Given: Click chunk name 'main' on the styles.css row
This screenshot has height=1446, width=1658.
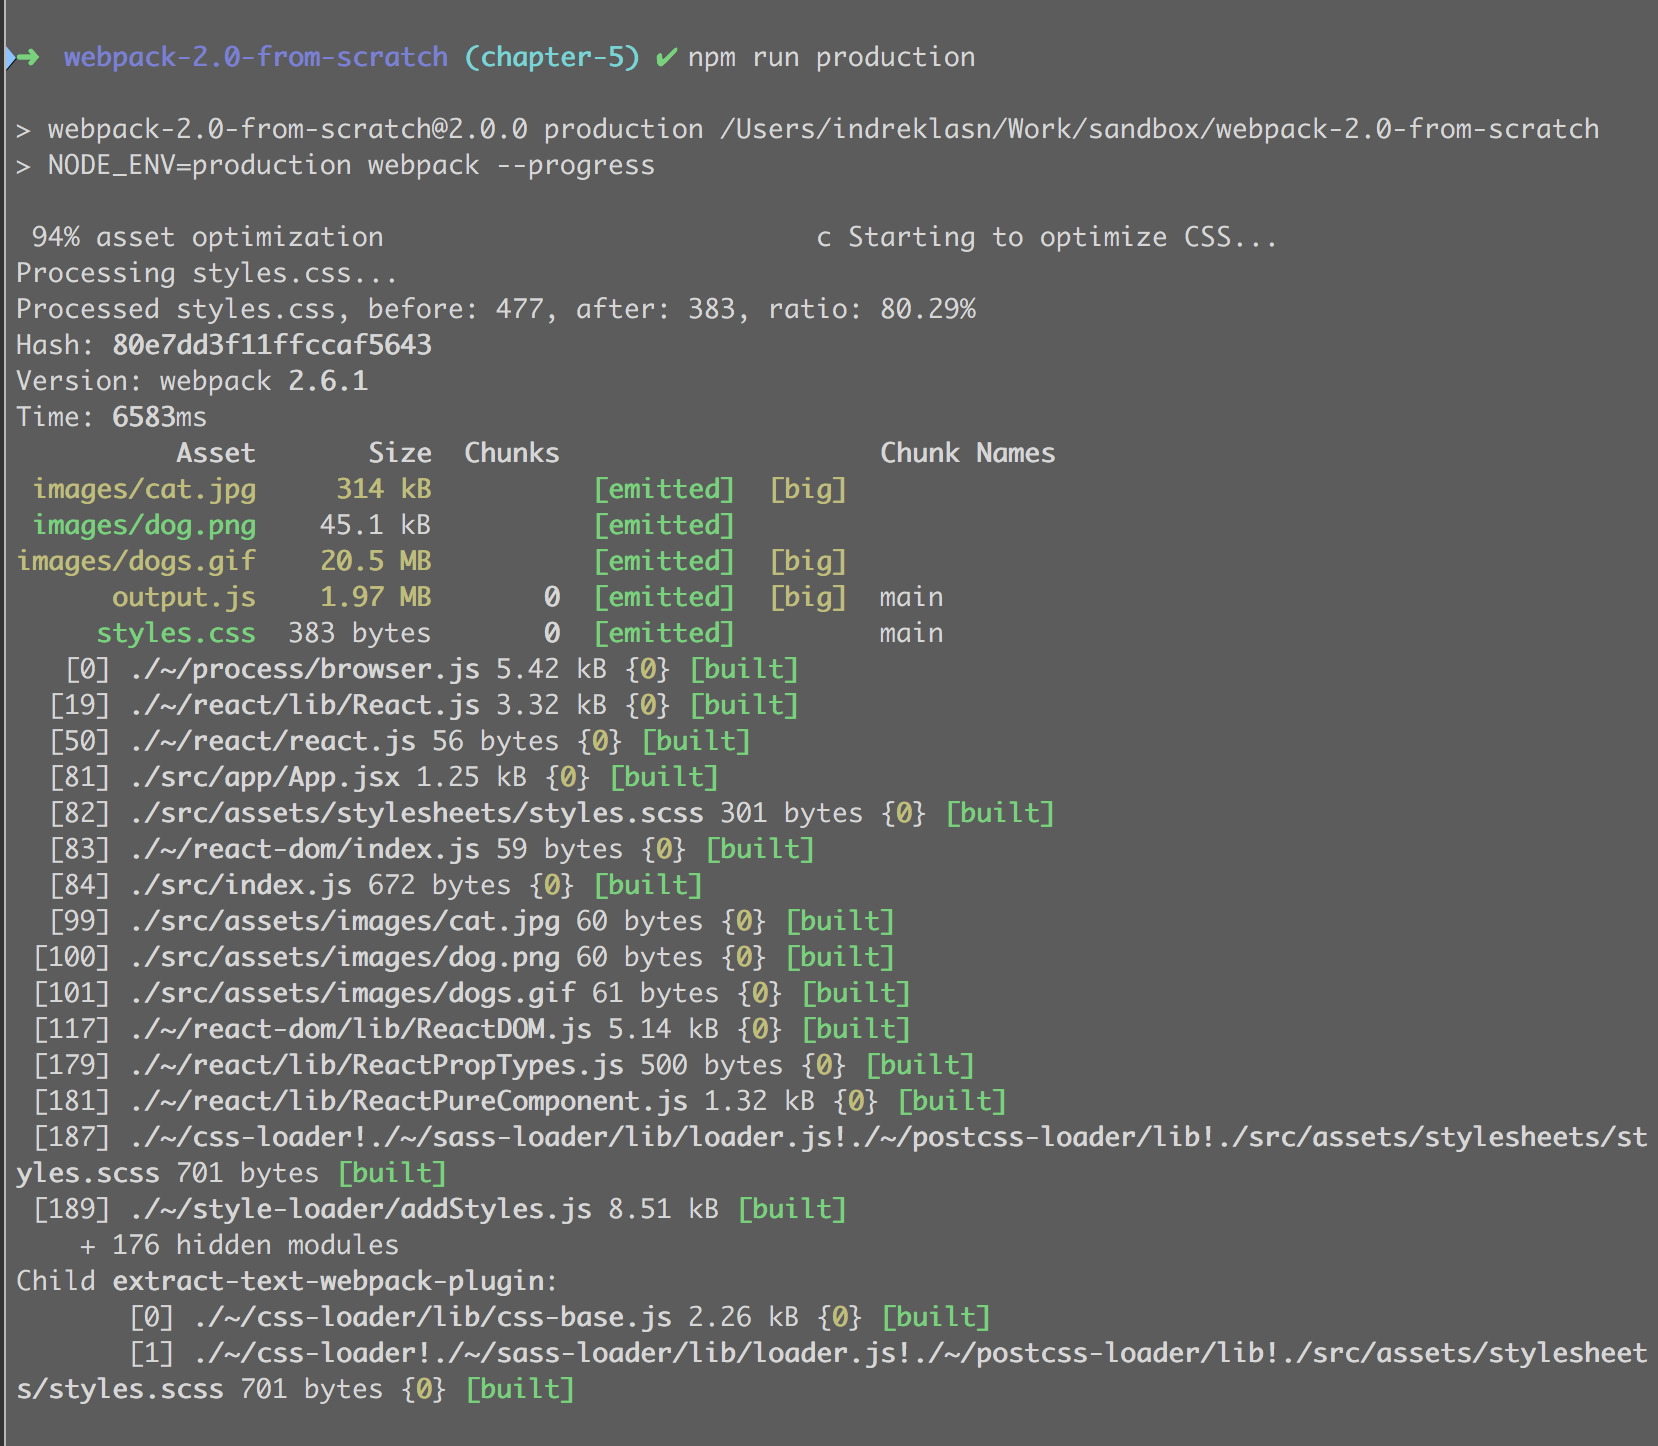Looking at the screenshot, I should pyautogui.click(x=912, y=633).
